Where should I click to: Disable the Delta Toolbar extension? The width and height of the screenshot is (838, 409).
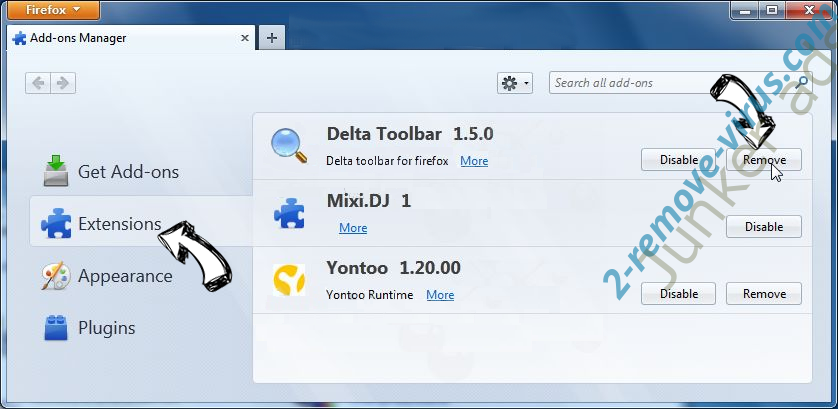click(678, 160)
